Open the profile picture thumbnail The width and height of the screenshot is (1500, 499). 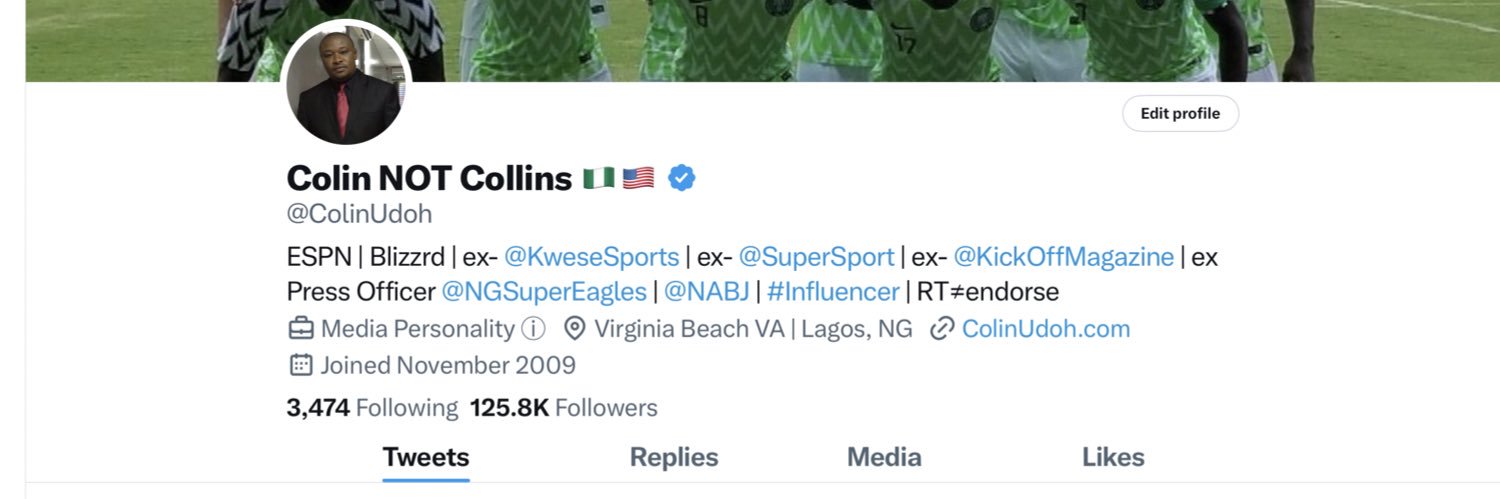[x=345, y=87]
